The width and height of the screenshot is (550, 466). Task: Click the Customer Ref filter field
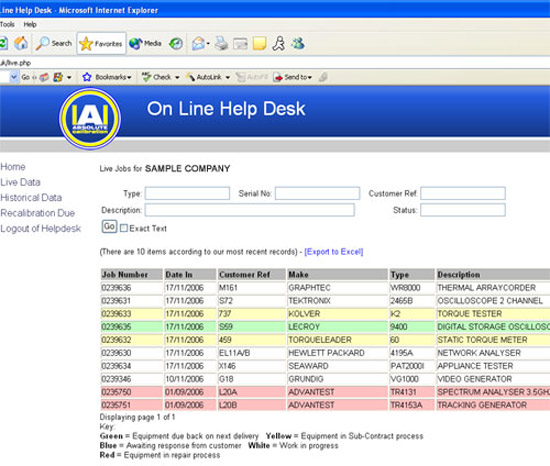point(463,194)
